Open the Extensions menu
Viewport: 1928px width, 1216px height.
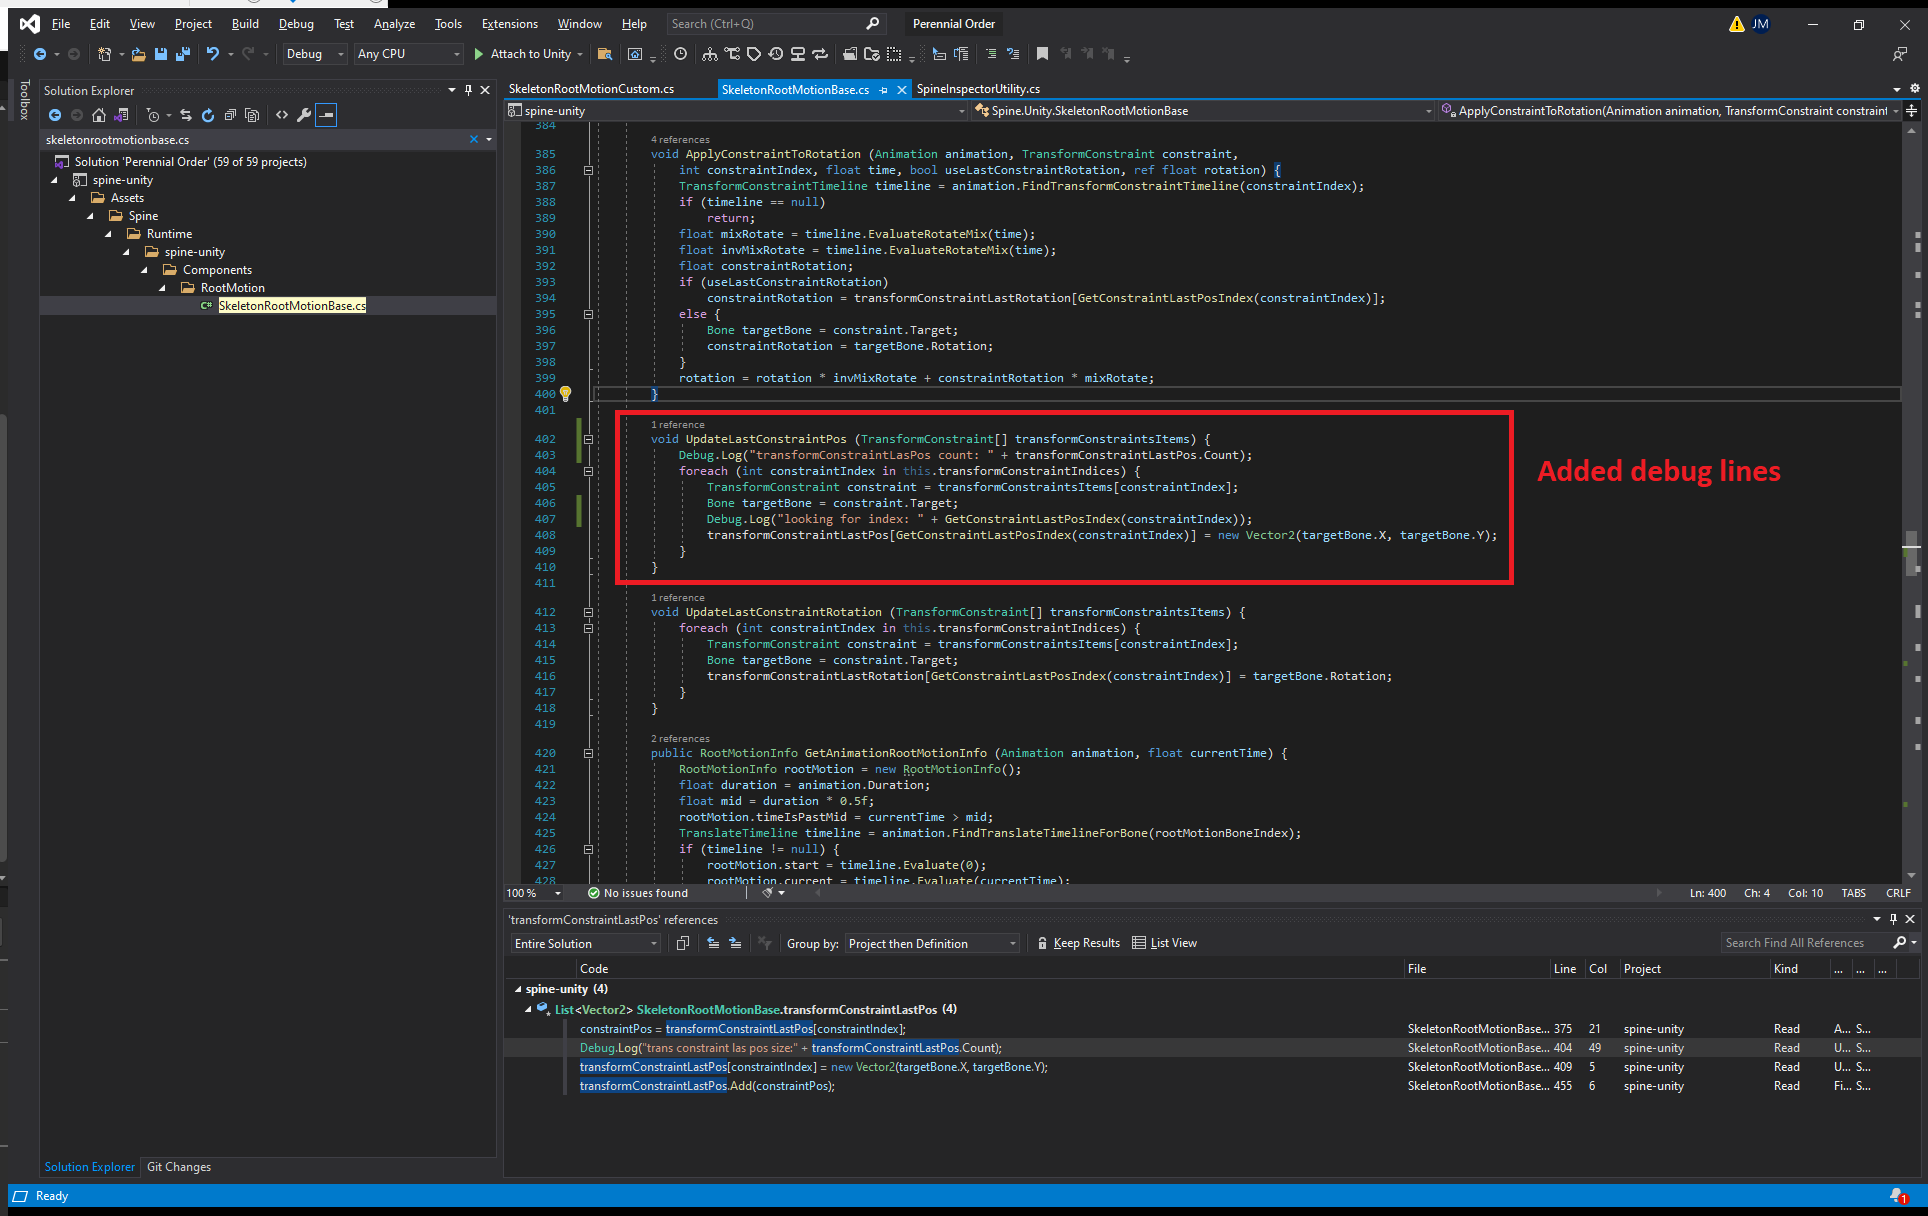click(x=509, y=23)
